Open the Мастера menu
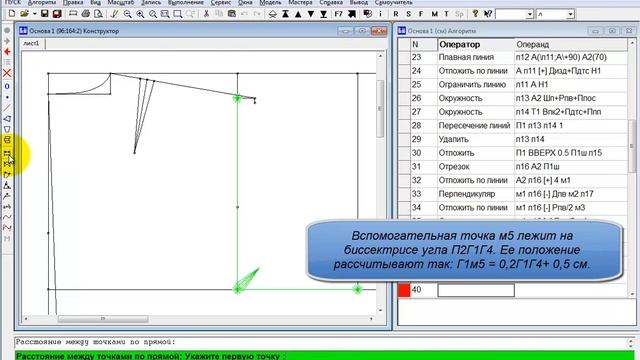Image resolution: width=640 pixels, height=360 pixels. point(300,2)
